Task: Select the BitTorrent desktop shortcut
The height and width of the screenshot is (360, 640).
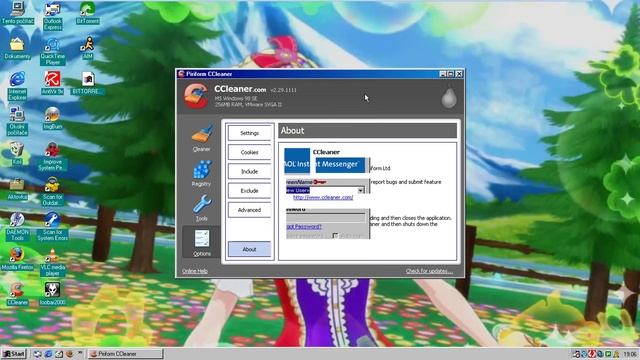Action: click(x=87, y=13)
